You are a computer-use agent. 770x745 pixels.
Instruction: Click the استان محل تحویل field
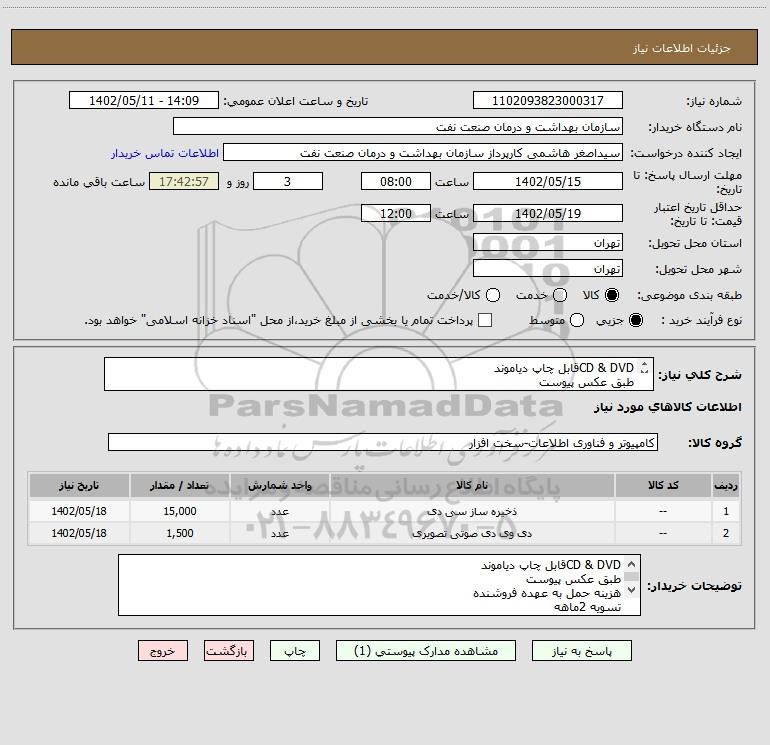(548, 243)
